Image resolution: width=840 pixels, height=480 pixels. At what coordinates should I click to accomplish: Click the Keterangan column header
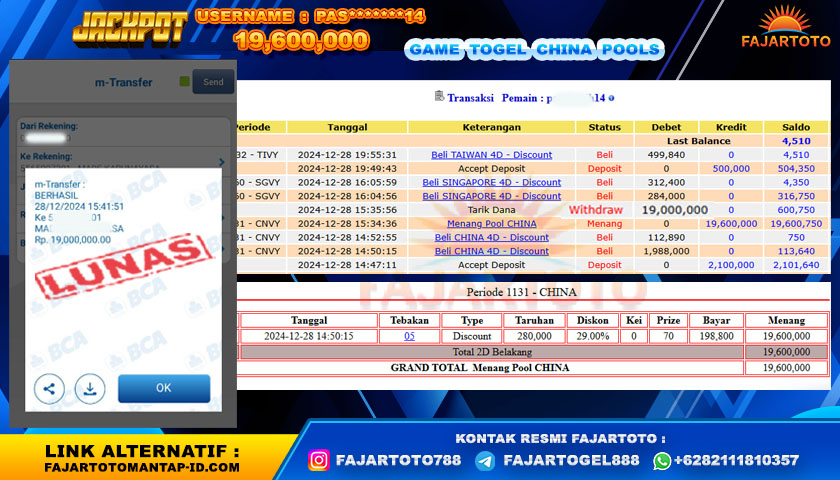point(491,127)
